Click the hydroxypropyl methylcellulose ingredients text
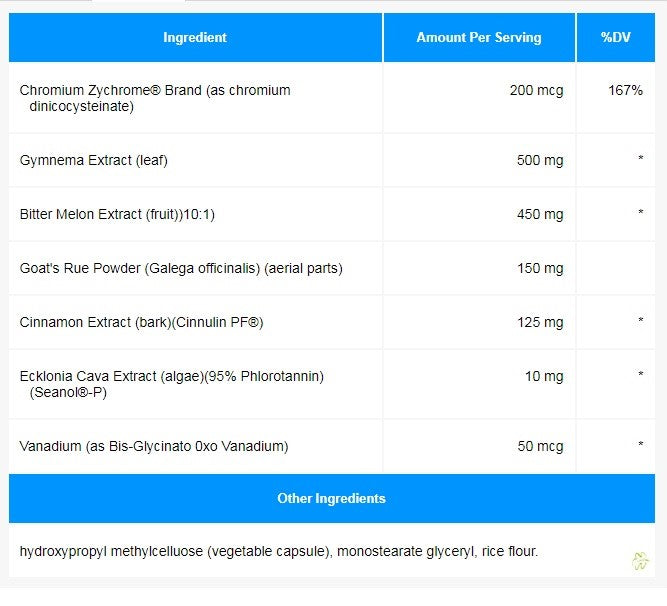Image resolution: width=667 pixels, height=606 pixels. click(x=278, y=551)
